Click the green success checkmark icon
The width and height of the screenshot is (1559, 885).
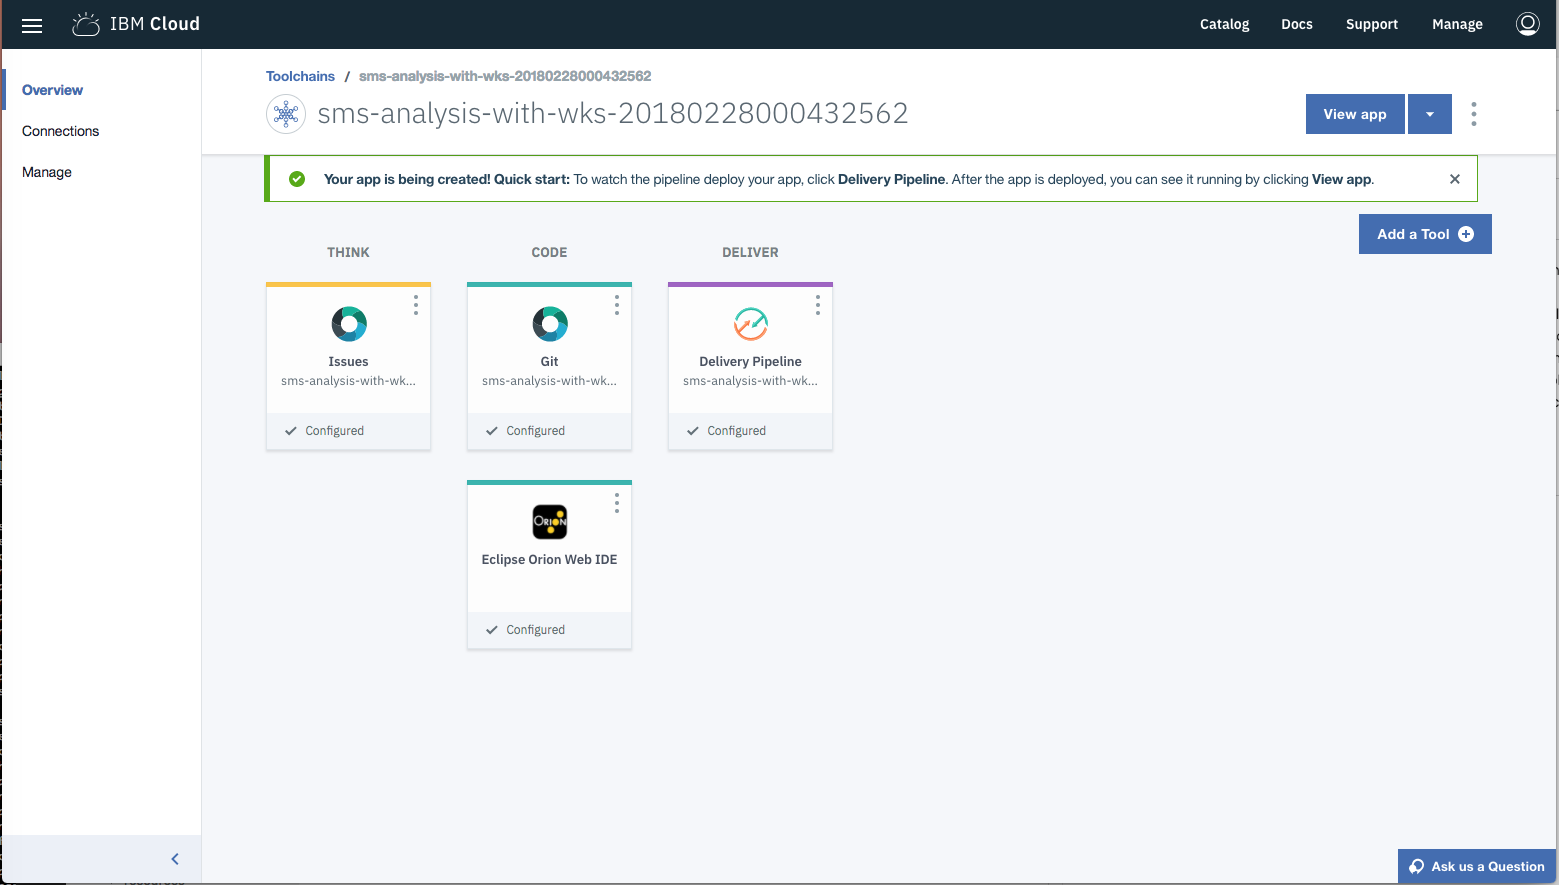[297, 179]
